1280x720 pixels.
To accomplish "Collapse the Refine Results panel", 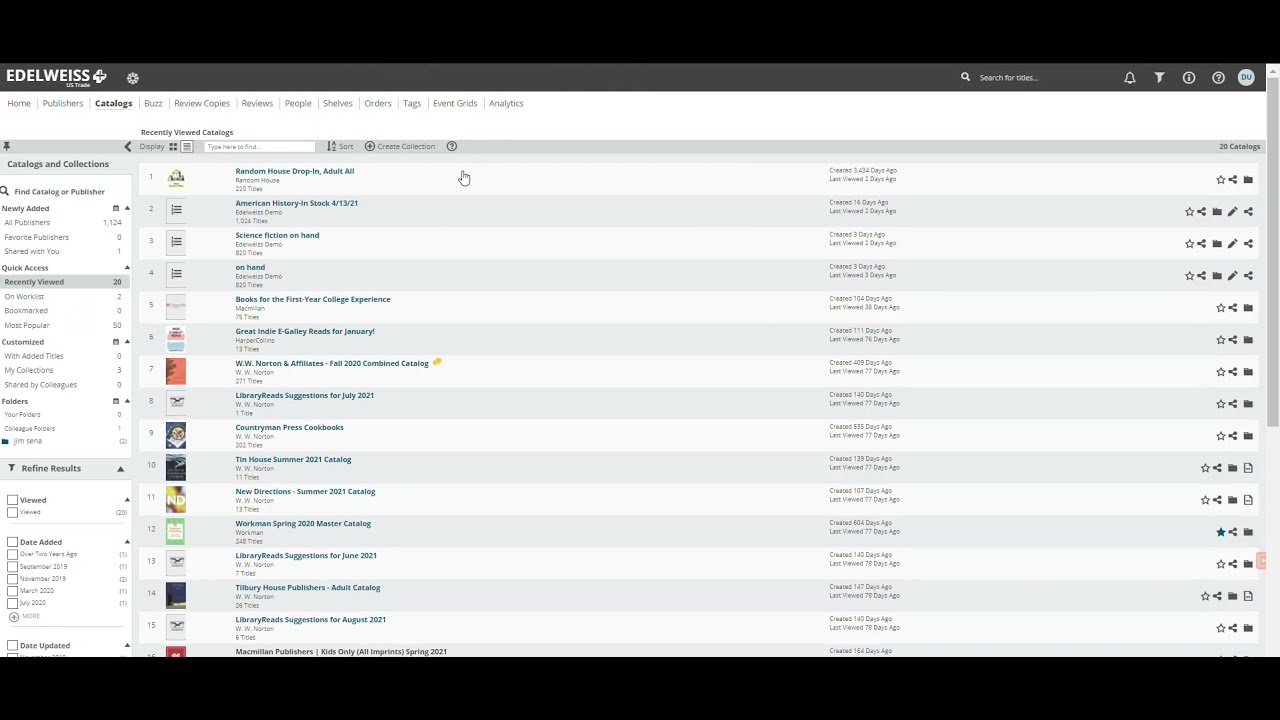I will [x=120, y=469].
